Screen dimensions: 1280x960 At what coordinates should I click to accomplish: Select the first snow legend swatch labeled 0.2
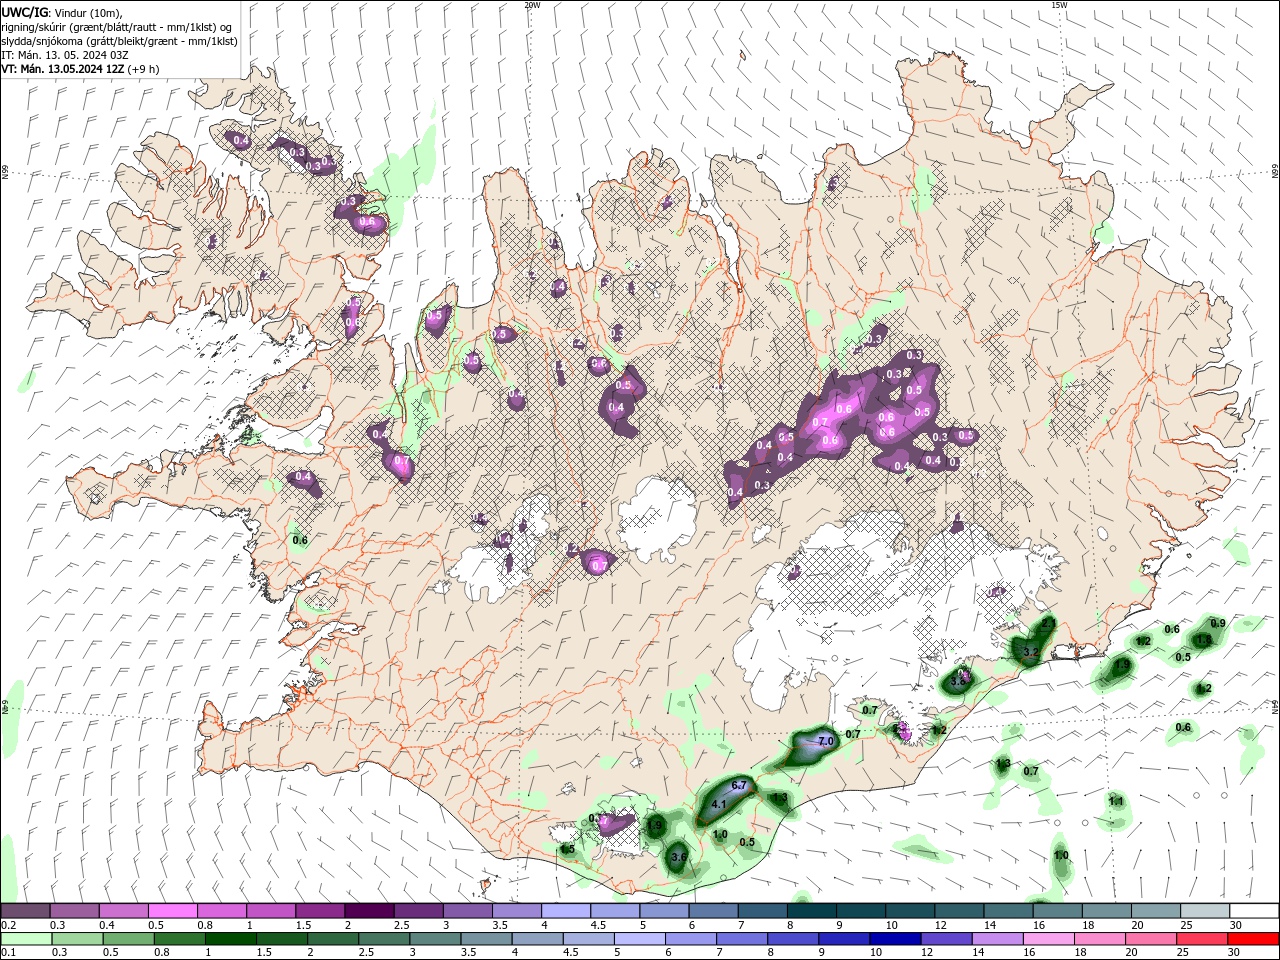[25, 911]
